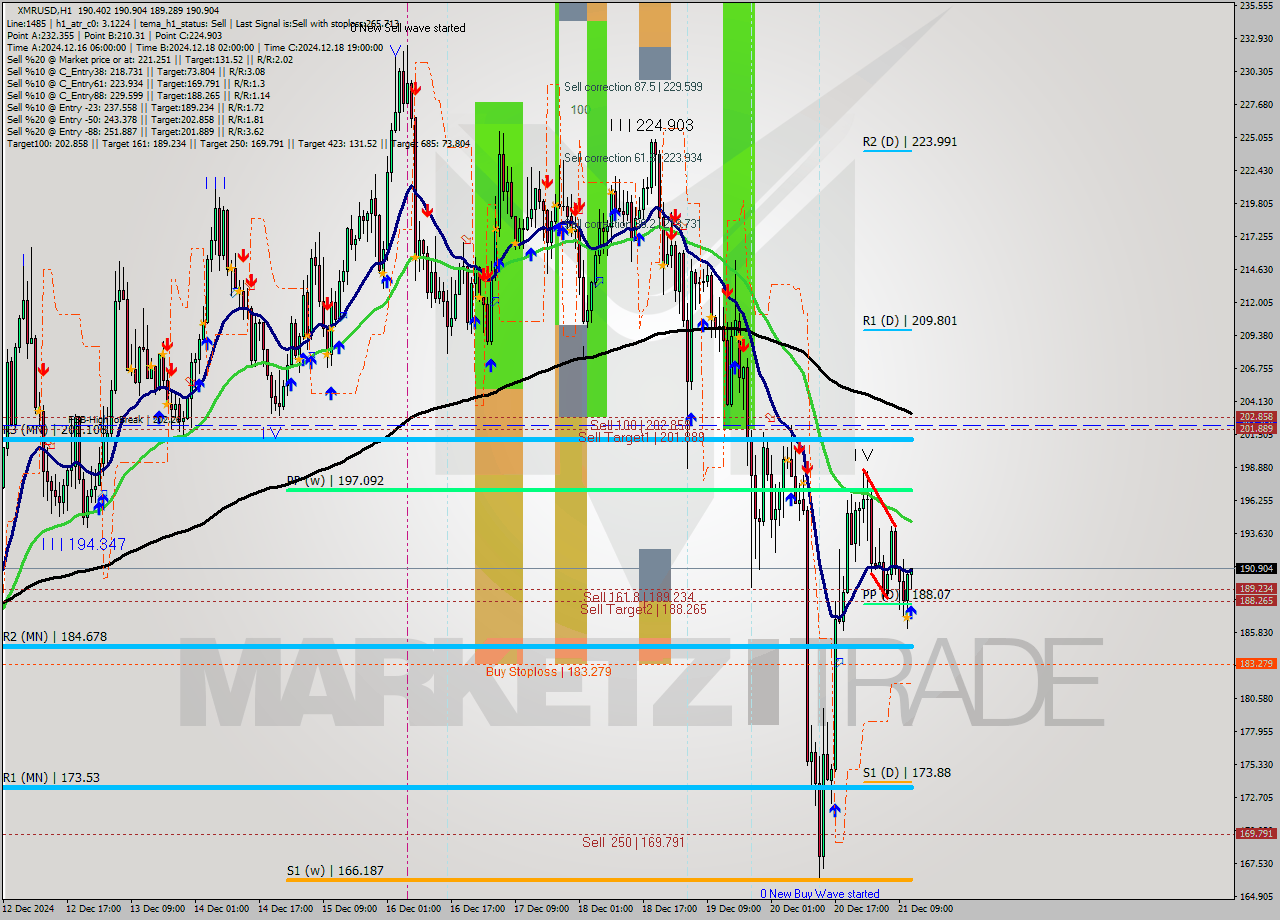Click the R2 (MN) | 184.678 label
The width and height of the screenshot is (1280, 920).
tap(54, 637)
